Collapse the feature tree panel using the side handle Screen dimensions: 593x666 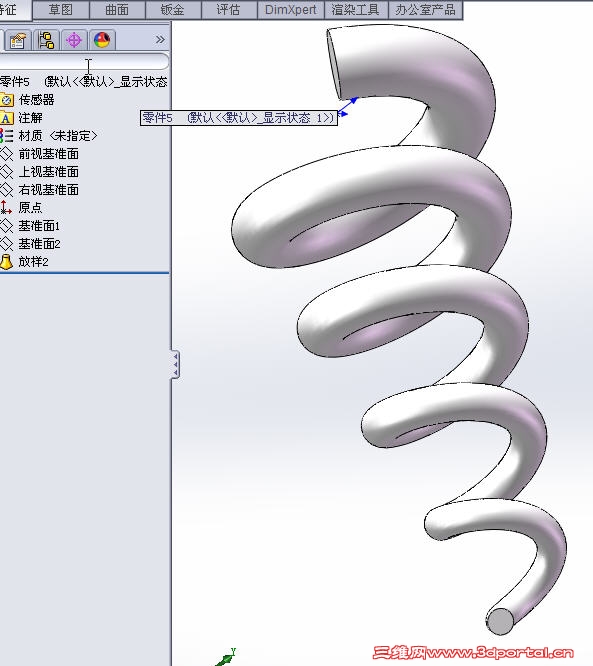click(175, 364)
